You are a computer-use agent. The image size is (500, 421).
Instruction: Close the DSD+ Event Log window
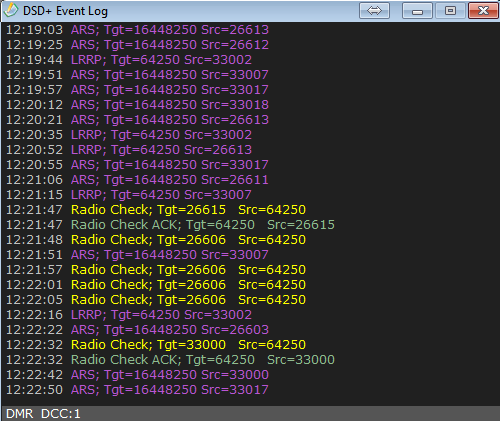[x=483, y=11]
